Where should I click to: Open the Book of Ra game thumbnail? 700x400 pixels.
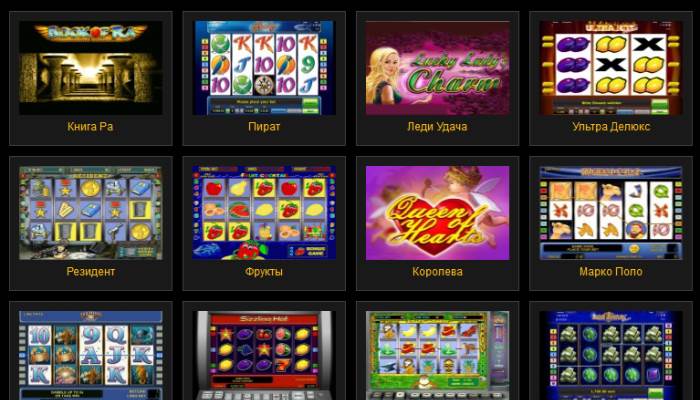[x=91, y=68]
